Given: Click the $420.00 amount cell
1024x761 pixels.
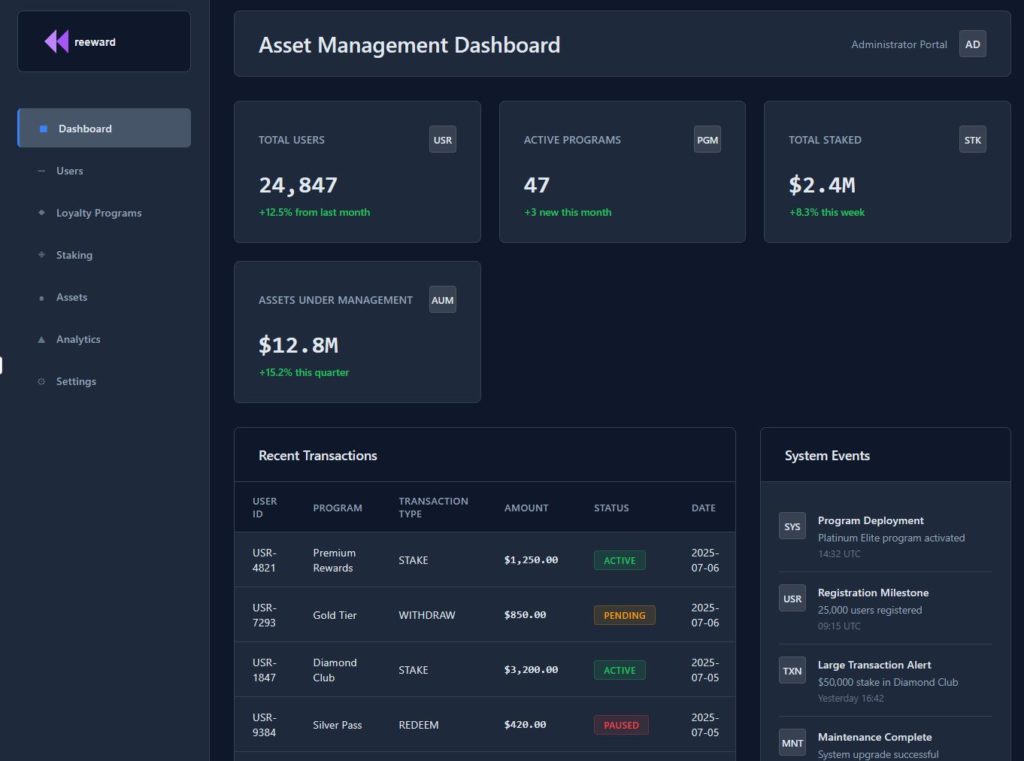Looking at the screenshot, I should pyautogui.click(x=525, y=724).
